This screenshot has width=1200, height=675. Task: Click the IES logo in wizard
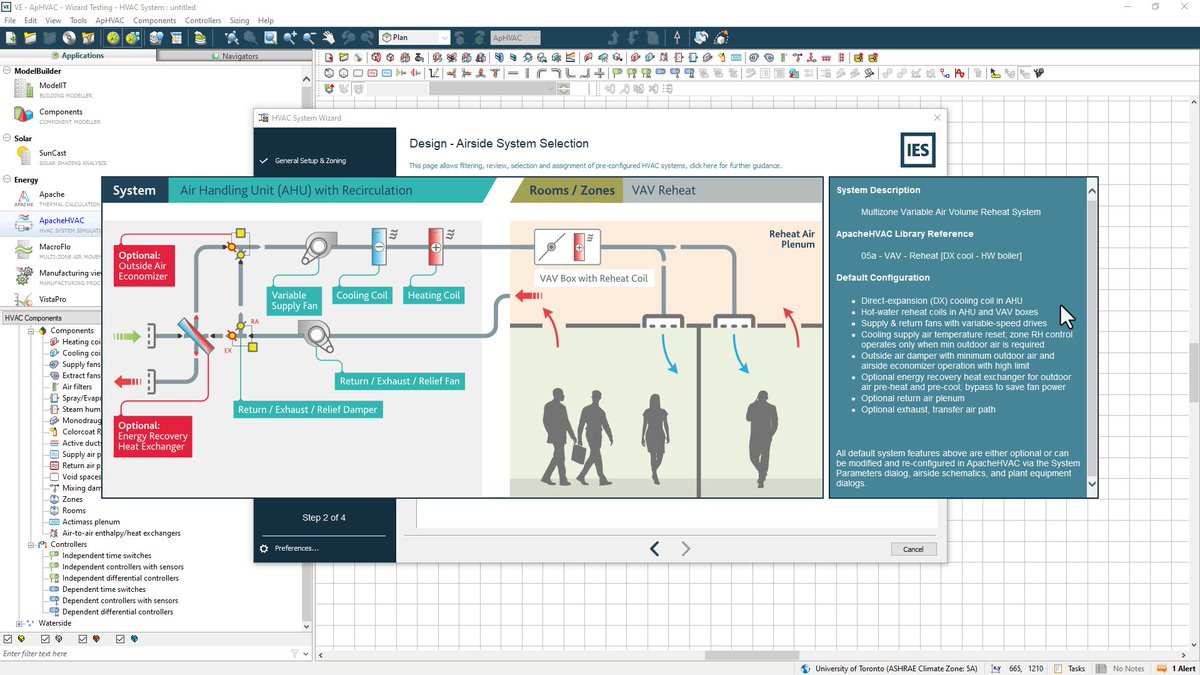pyautogui.click(x=918, y=148)
